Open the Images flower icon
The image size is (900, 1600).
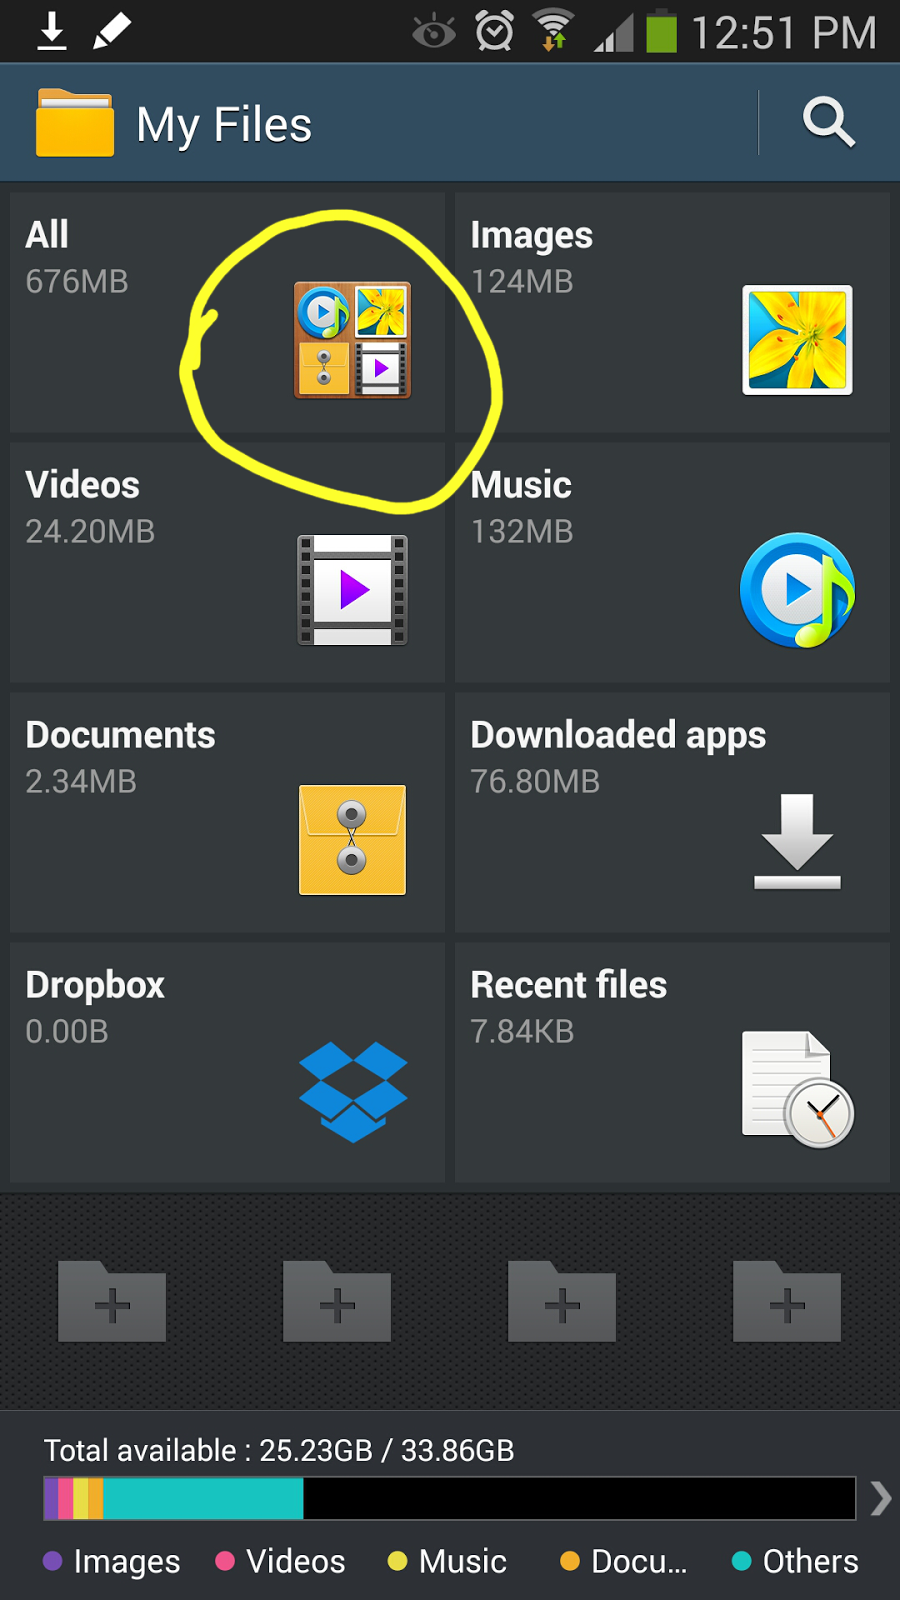point(797,340)
